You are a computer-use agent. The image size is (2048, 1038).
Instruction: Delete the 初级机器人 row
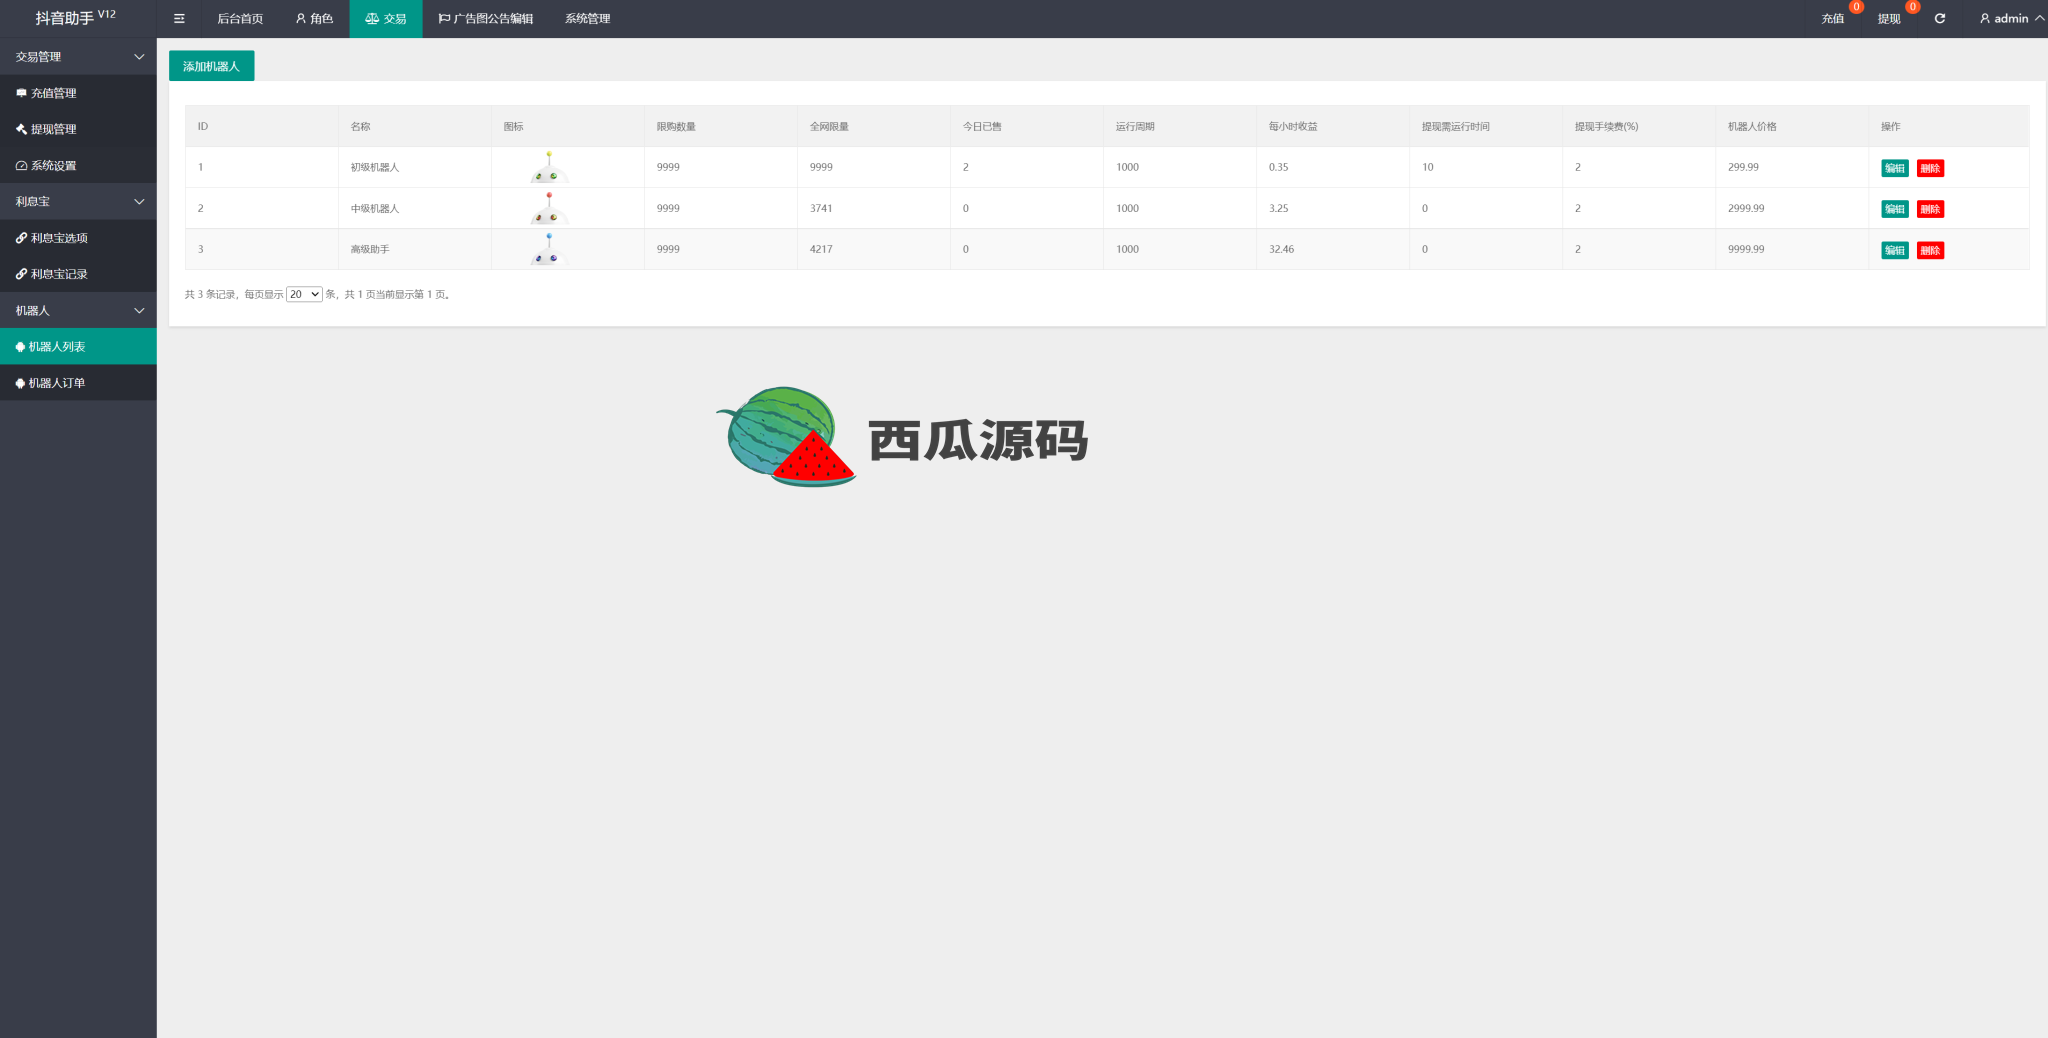1930,168
